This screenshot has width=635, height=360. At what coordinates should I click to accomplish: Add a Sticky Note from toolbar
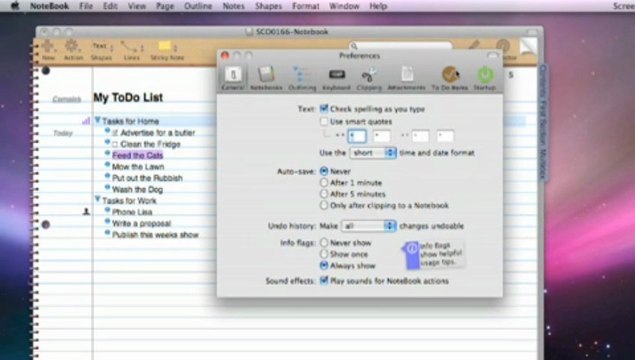coord(167,50)
